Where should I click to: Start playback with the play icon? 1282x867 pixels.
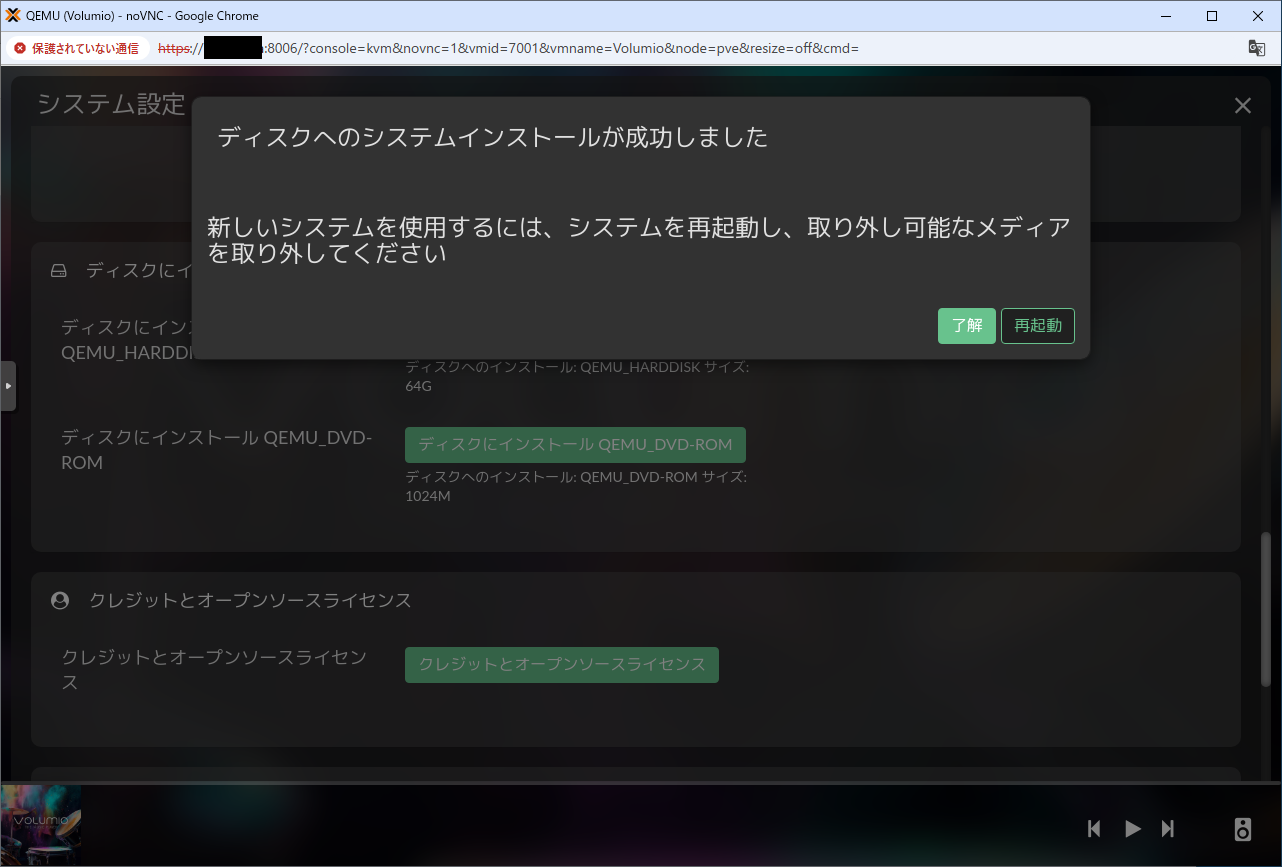[1132, 828]
